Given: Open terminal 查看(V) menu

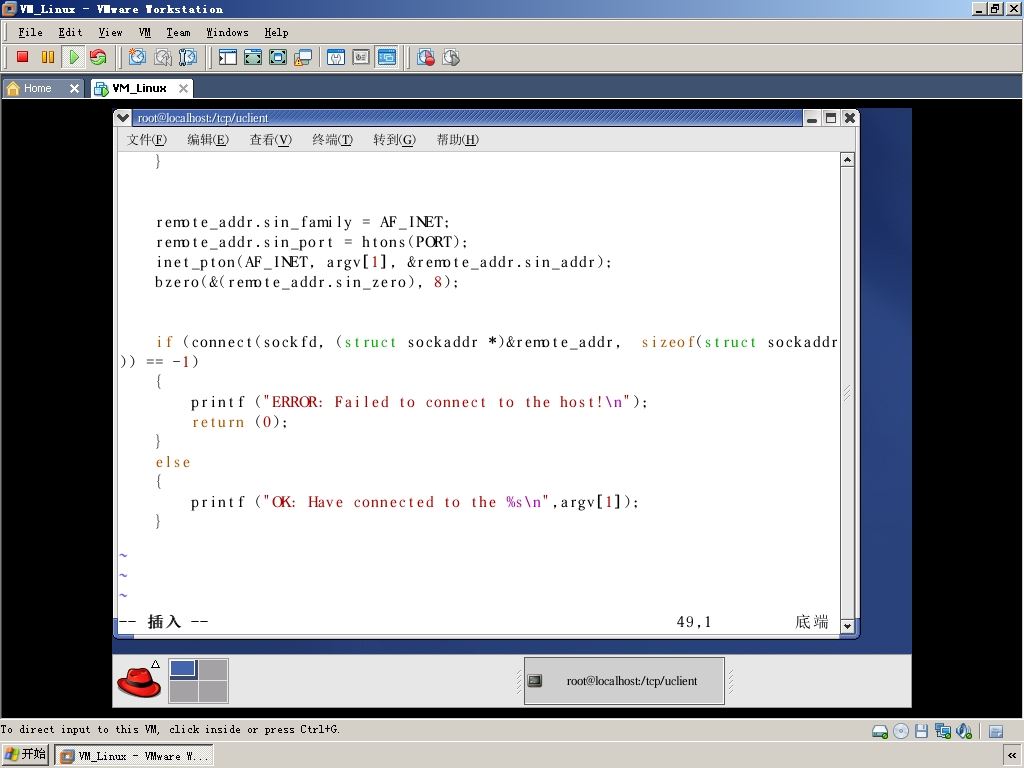Looking at the screenshot, I should pos(270,140).
